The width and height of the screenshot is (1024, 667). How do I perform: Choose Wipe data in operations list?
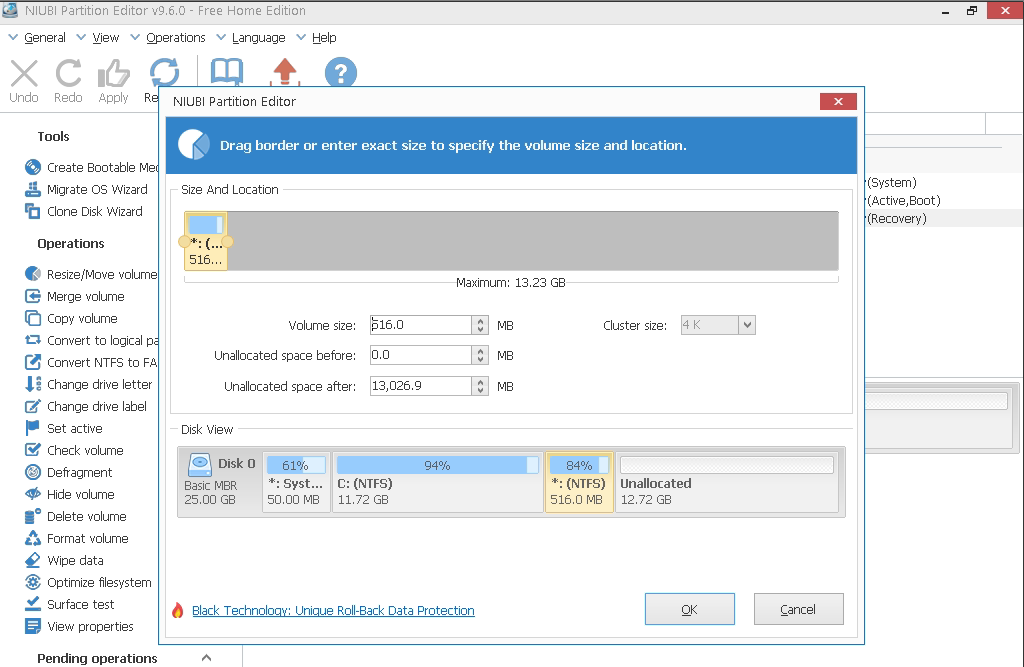pos(75,561)
